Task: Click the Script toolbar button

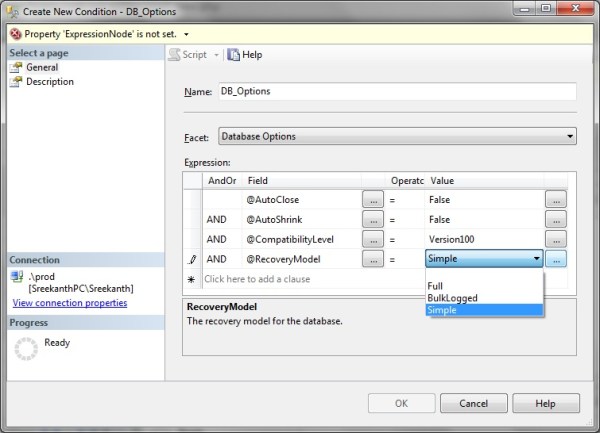Action: (188, 55)
